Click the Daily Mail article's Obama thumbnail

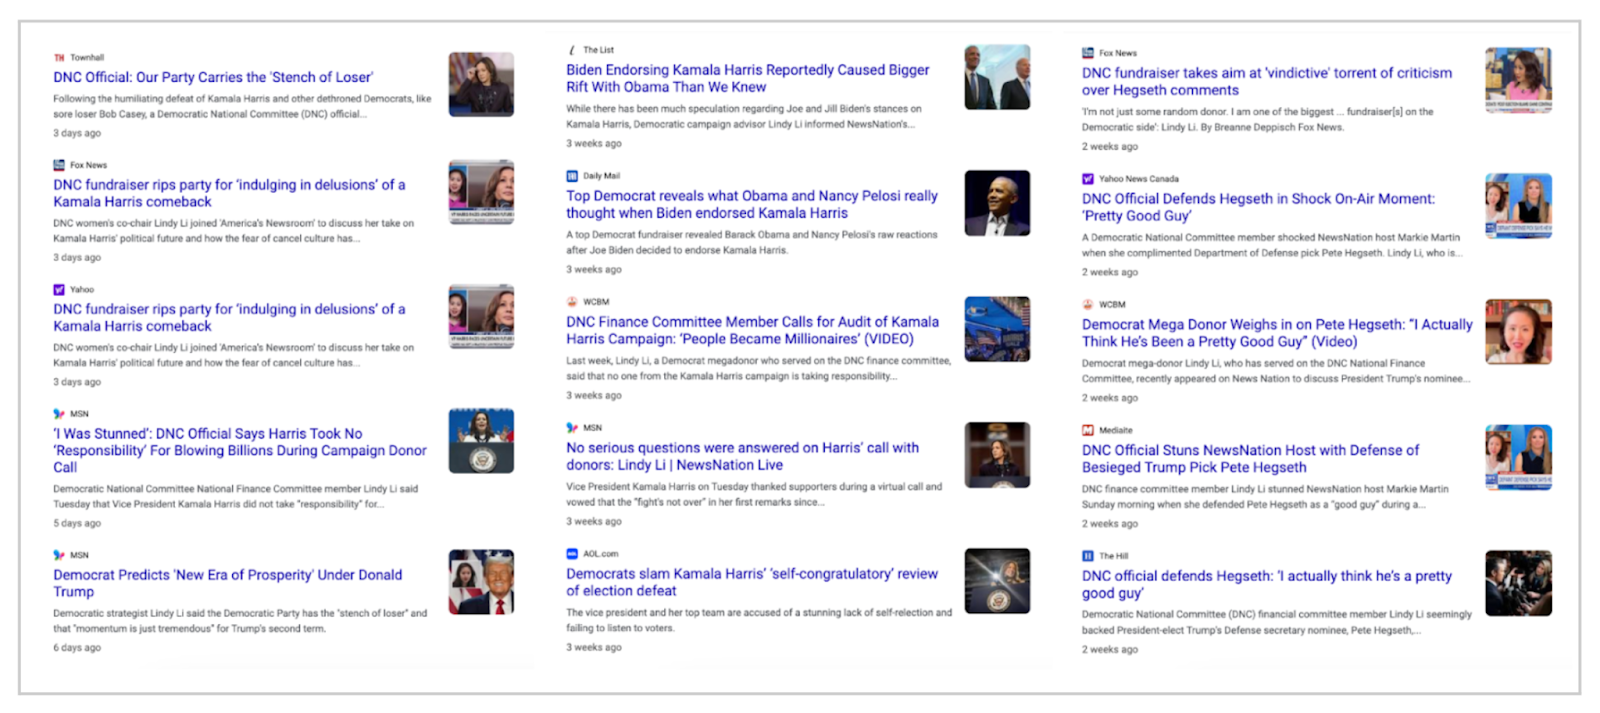pos(997,203)
